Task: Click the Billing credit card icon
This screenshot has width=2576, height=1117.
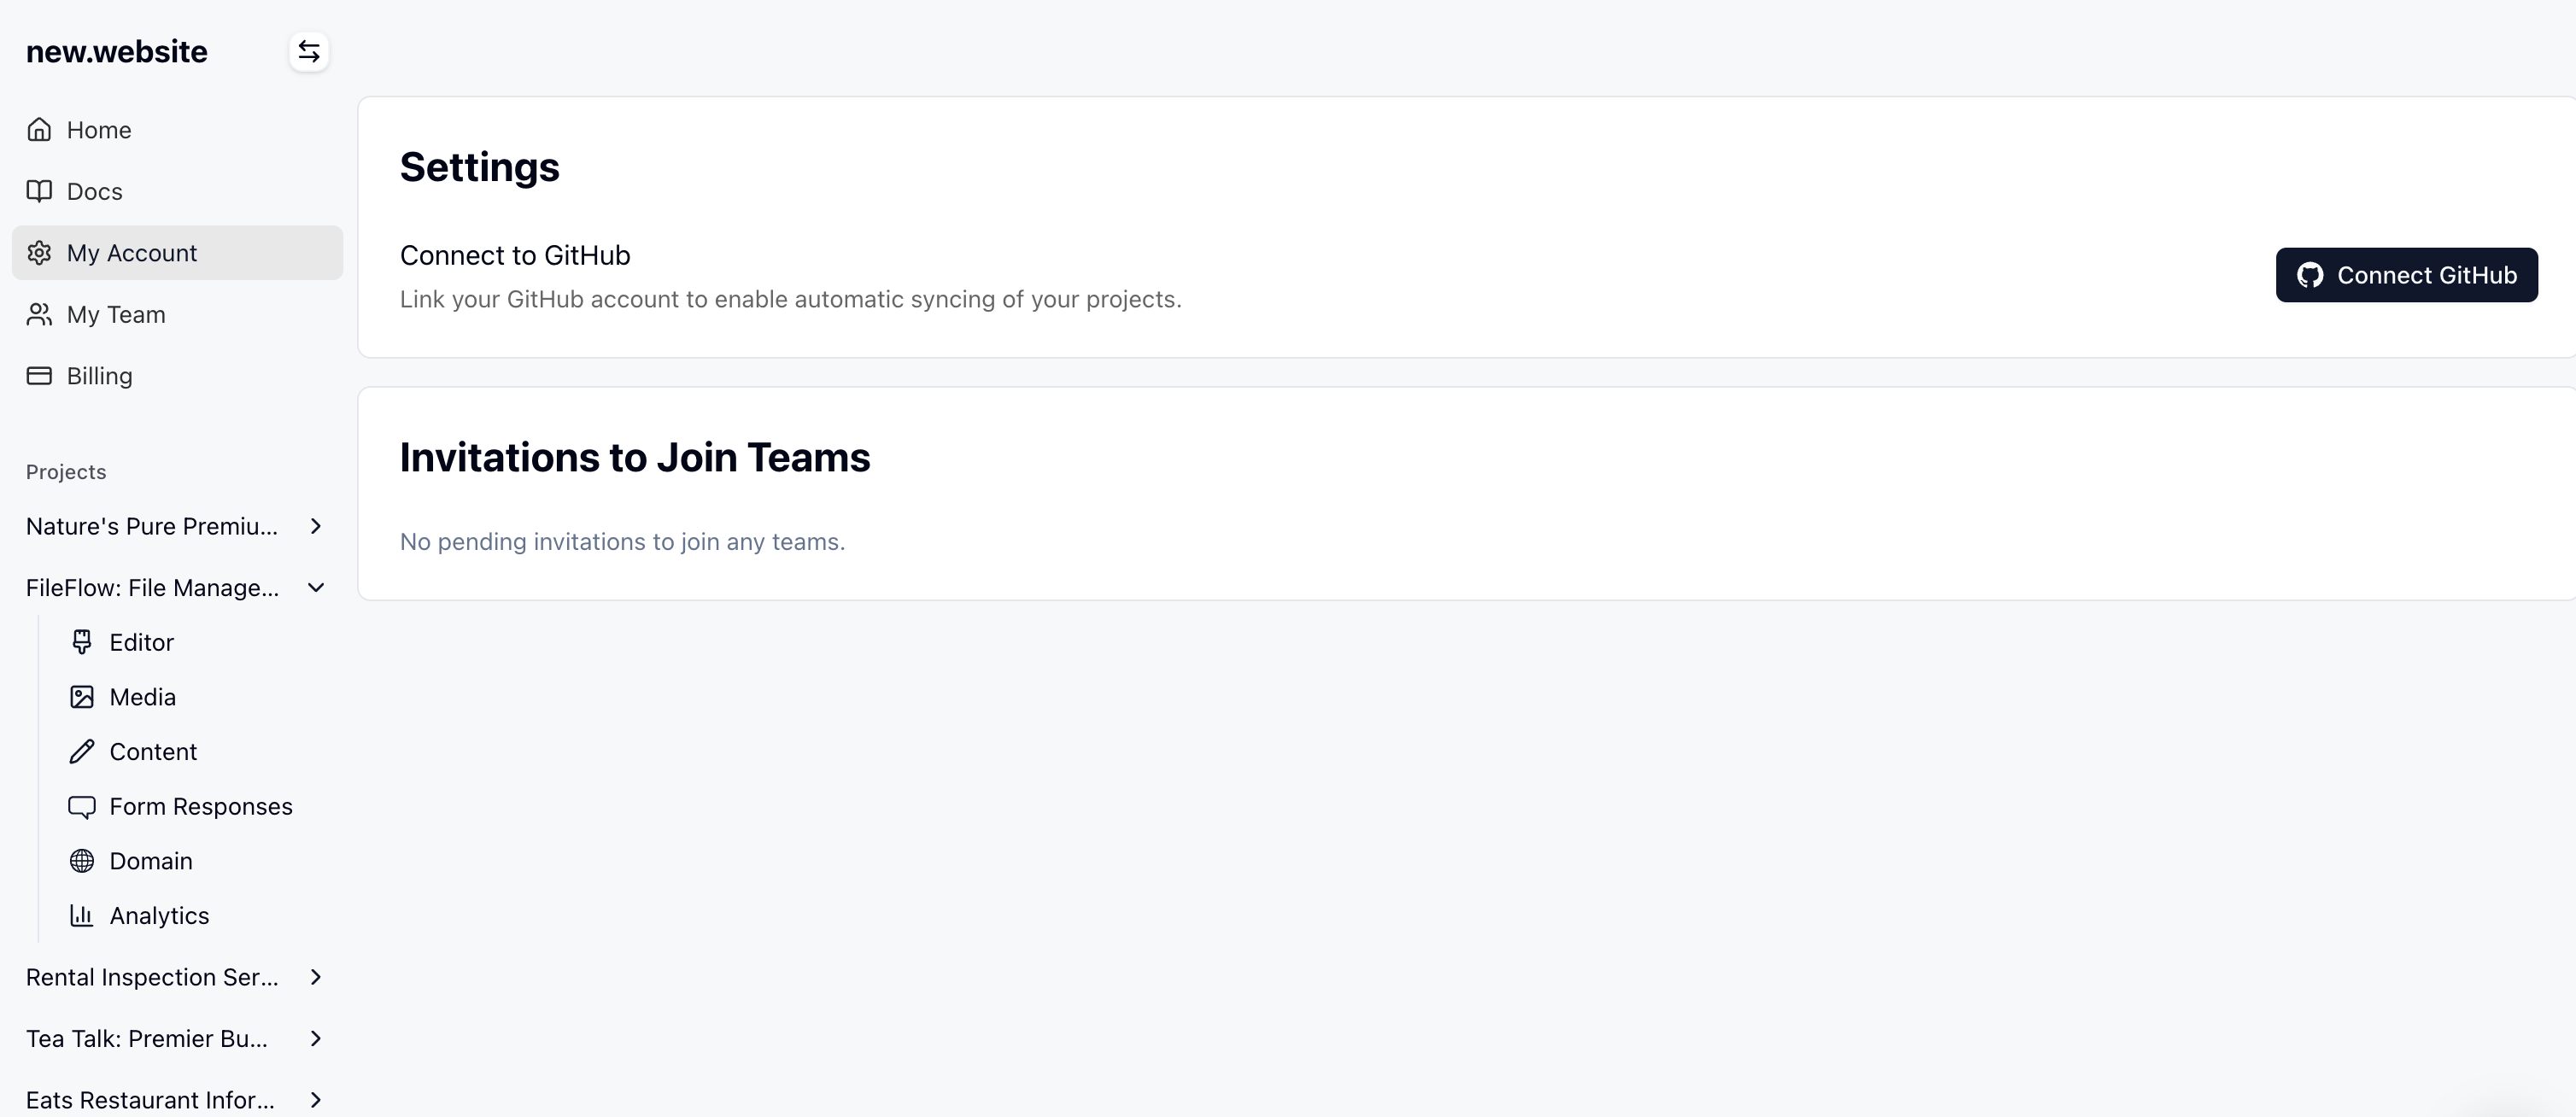Action: click(39, 376)
